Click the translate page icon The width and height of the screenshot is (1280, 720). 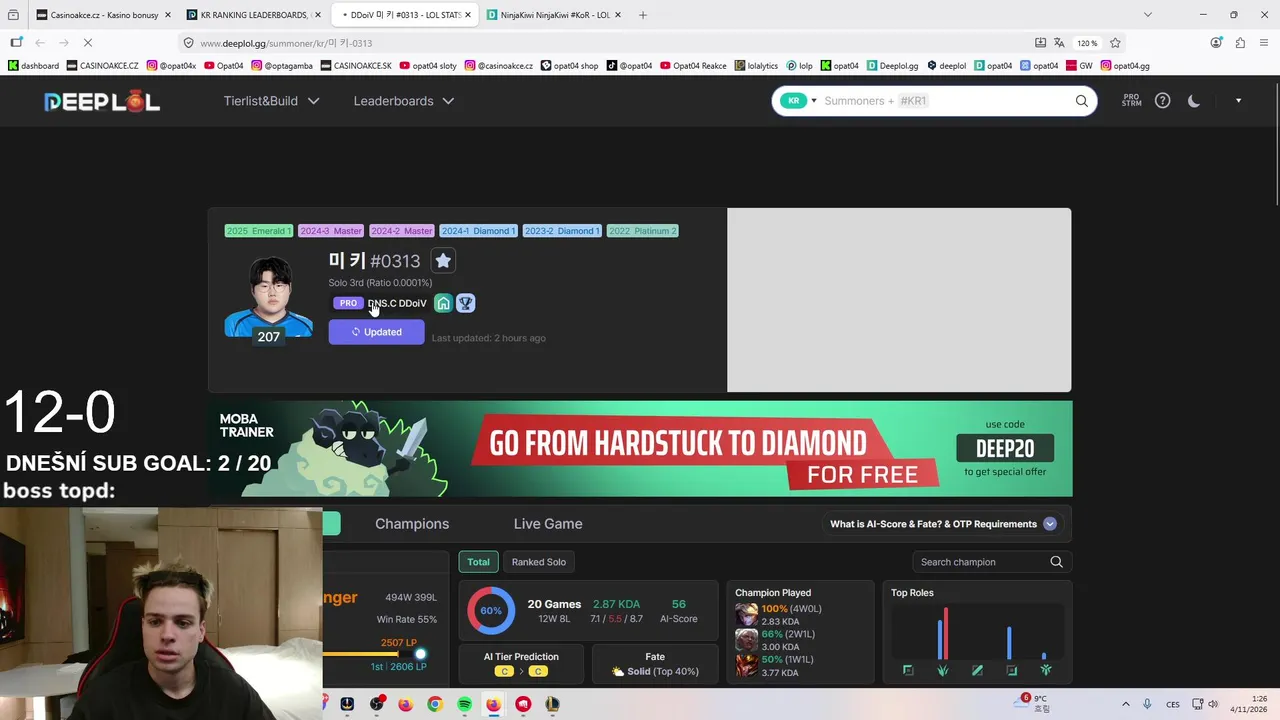point(1059,43)
